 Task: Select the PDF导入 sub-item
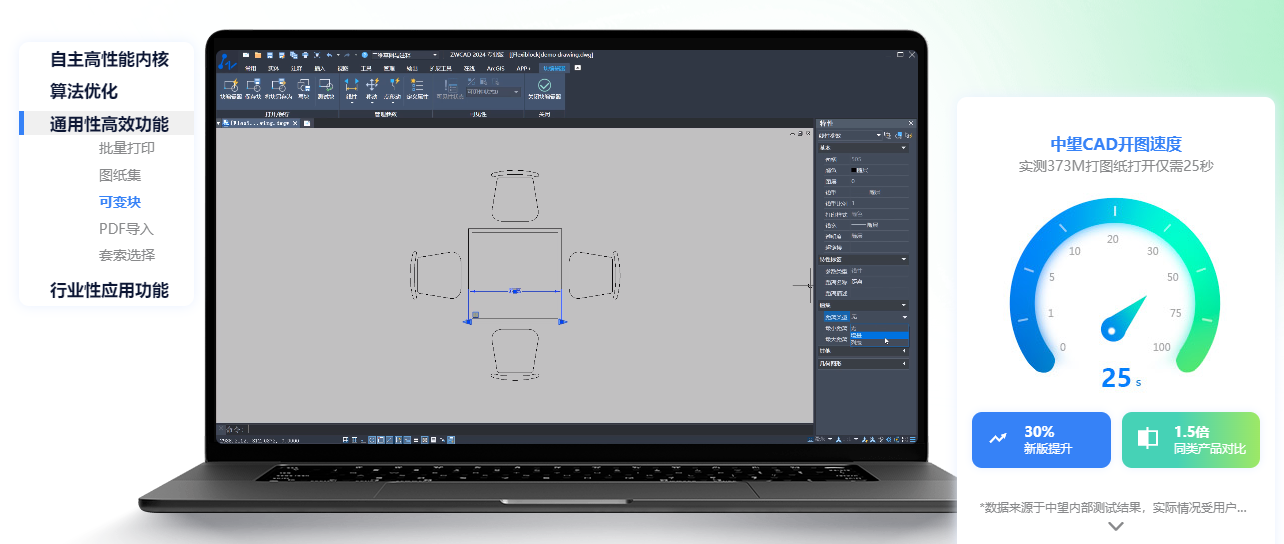coord(126,228)
